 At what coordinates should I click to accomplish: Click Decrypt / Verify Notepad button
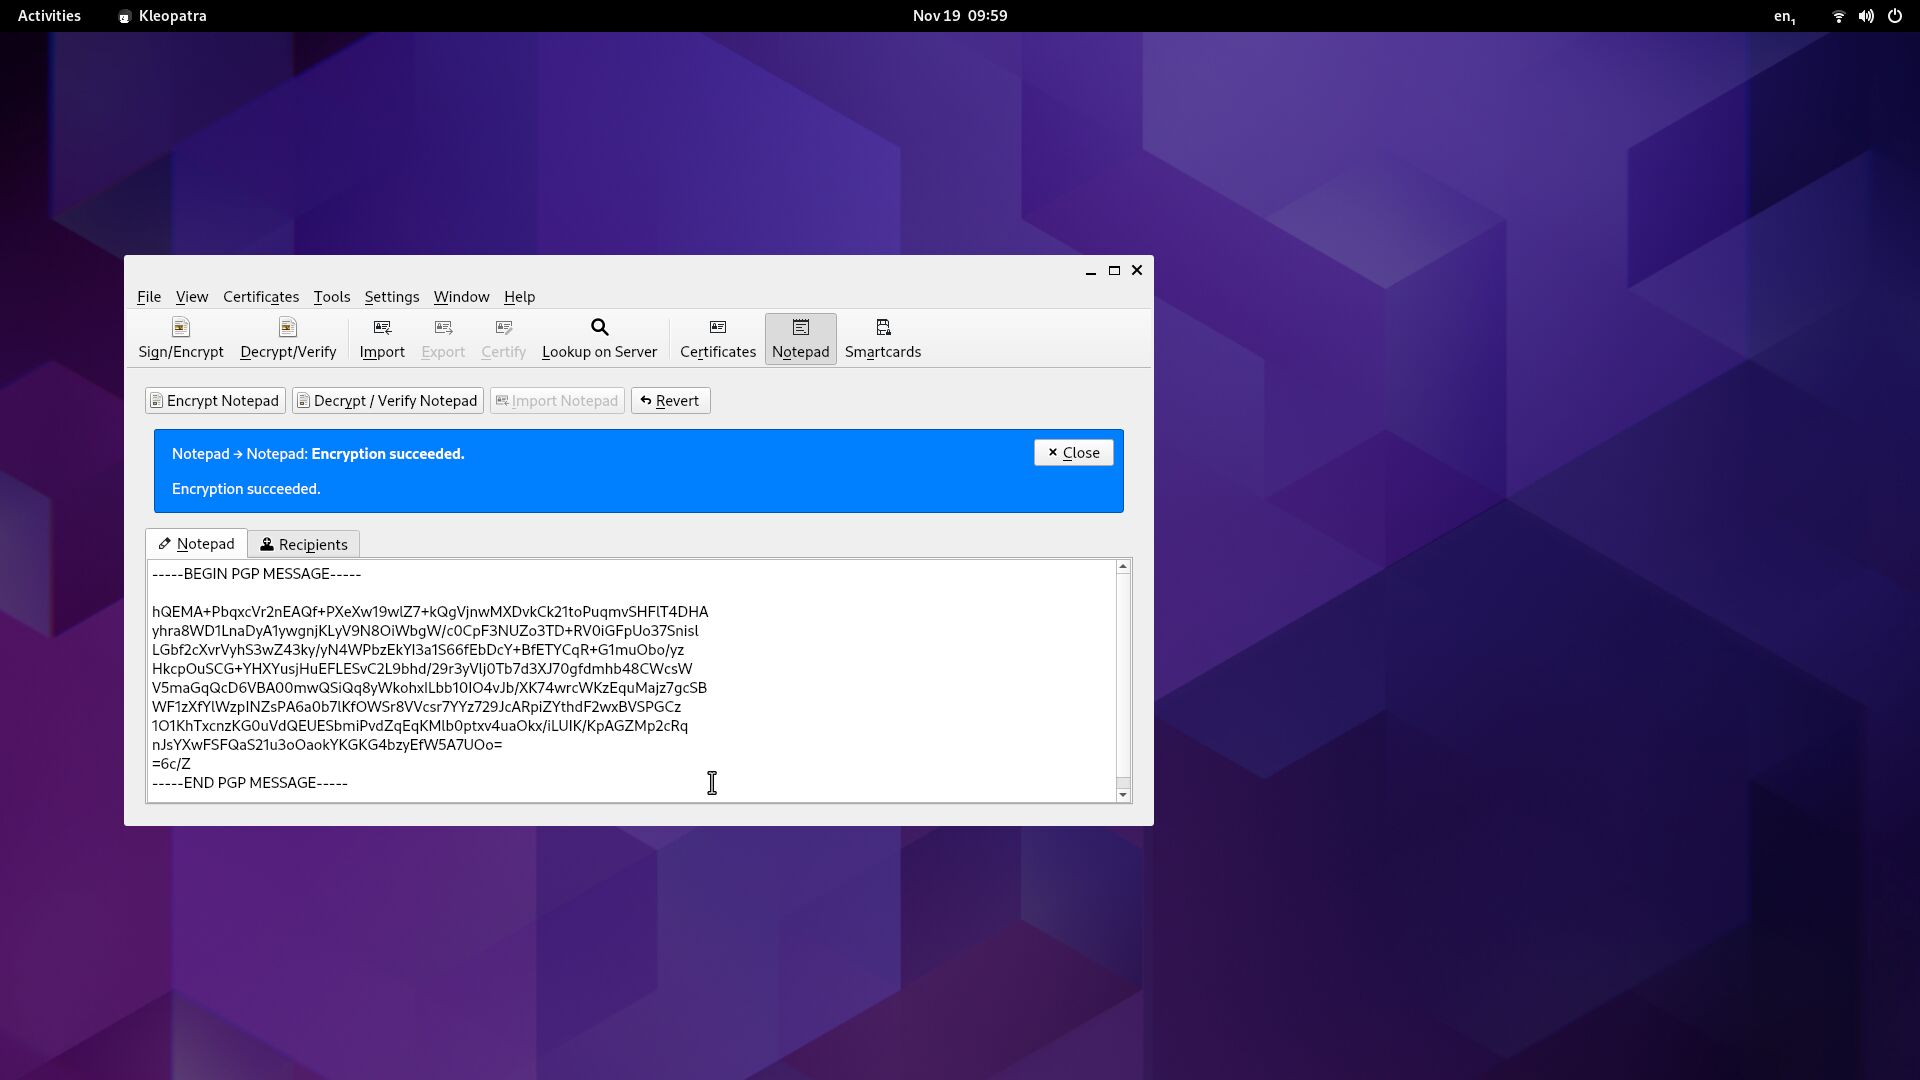click(x=388, y=401)
